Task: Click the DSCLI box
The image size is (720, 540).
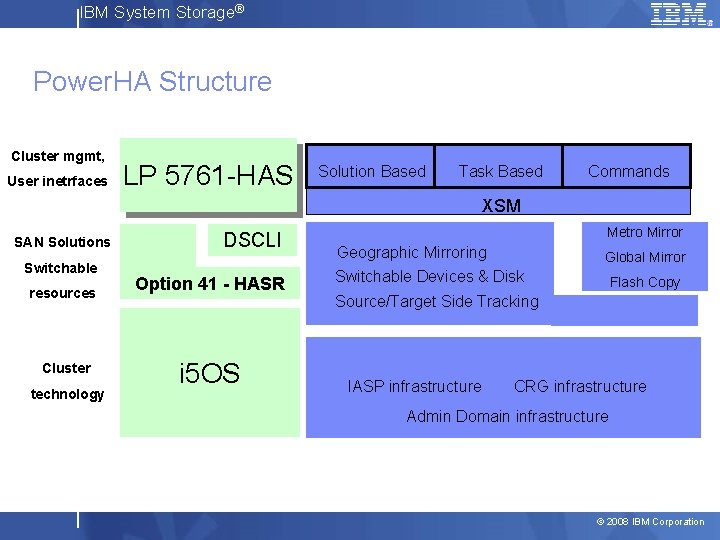Action: tap(252, 240)
